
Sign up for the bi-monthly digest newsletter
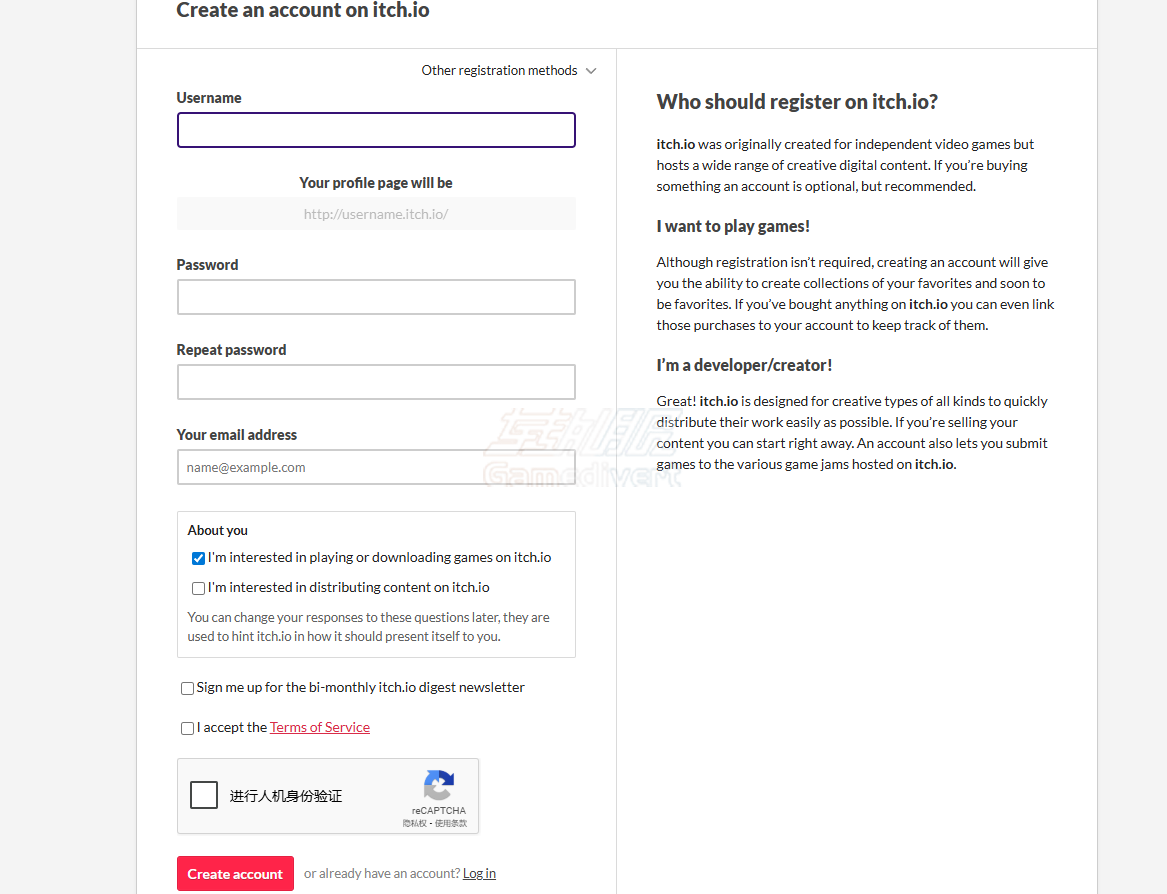(x=187, y=688)
